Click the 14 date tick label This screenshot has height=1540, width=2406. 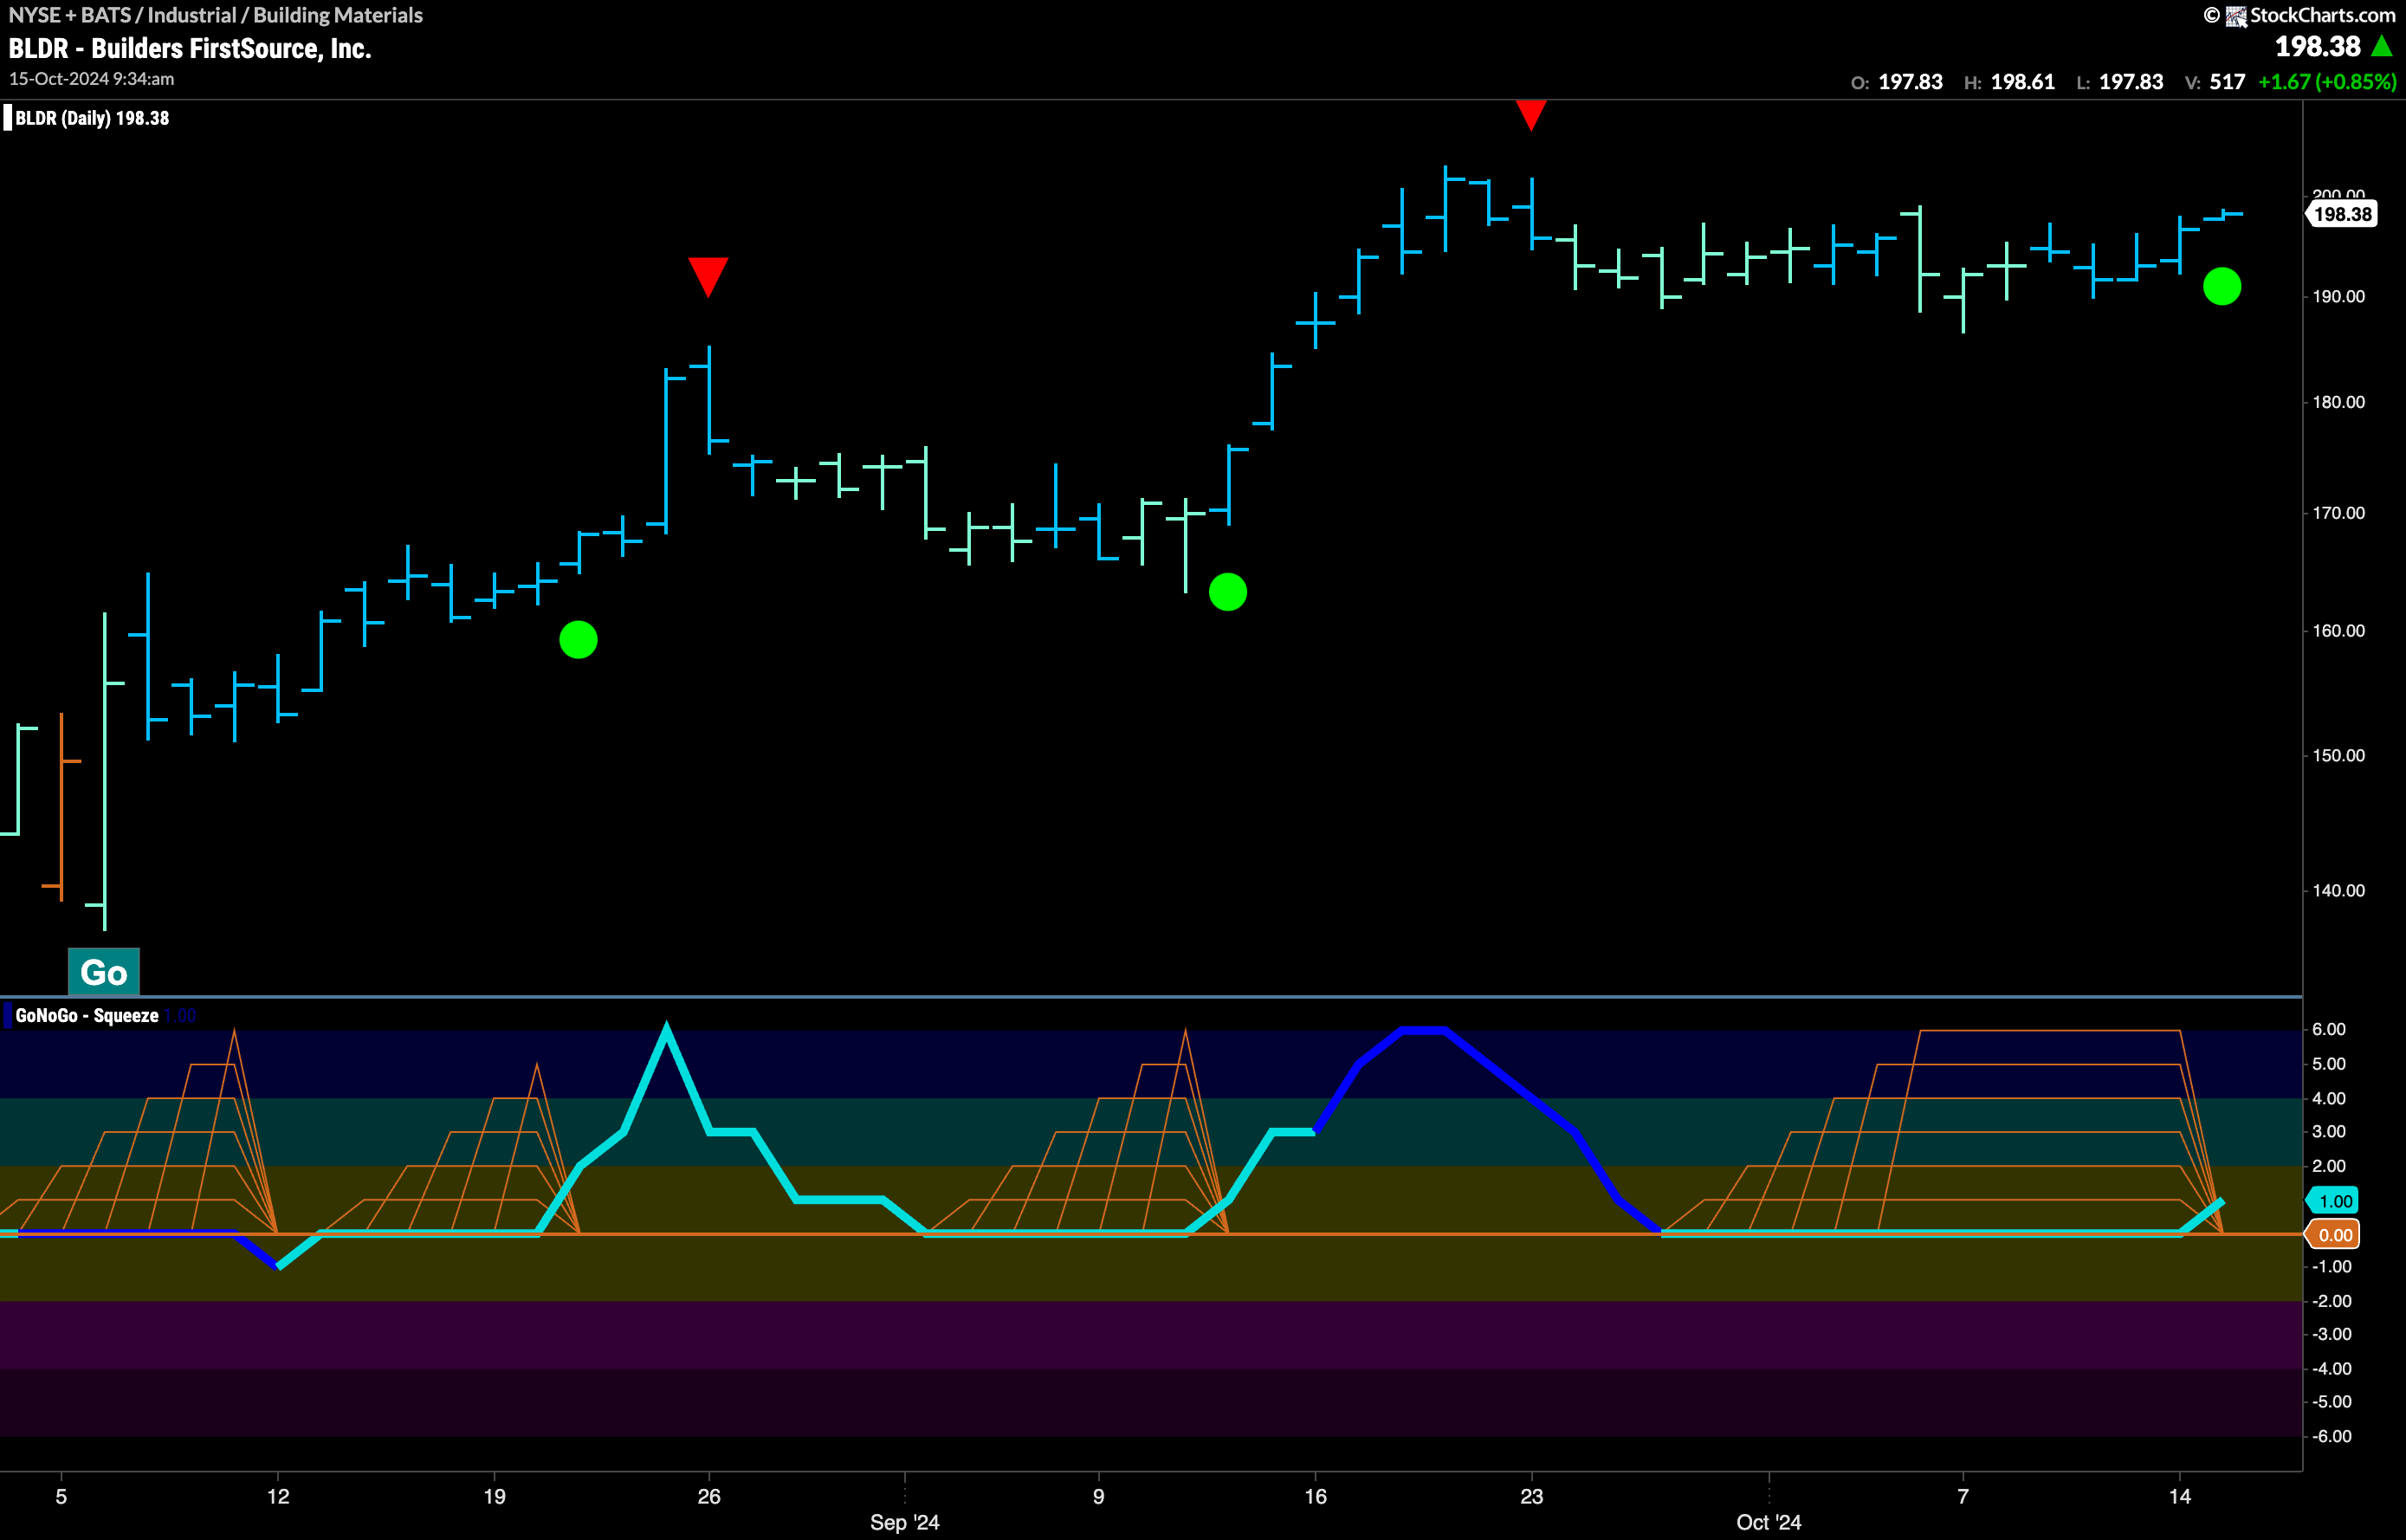tap(2179, 1496)
